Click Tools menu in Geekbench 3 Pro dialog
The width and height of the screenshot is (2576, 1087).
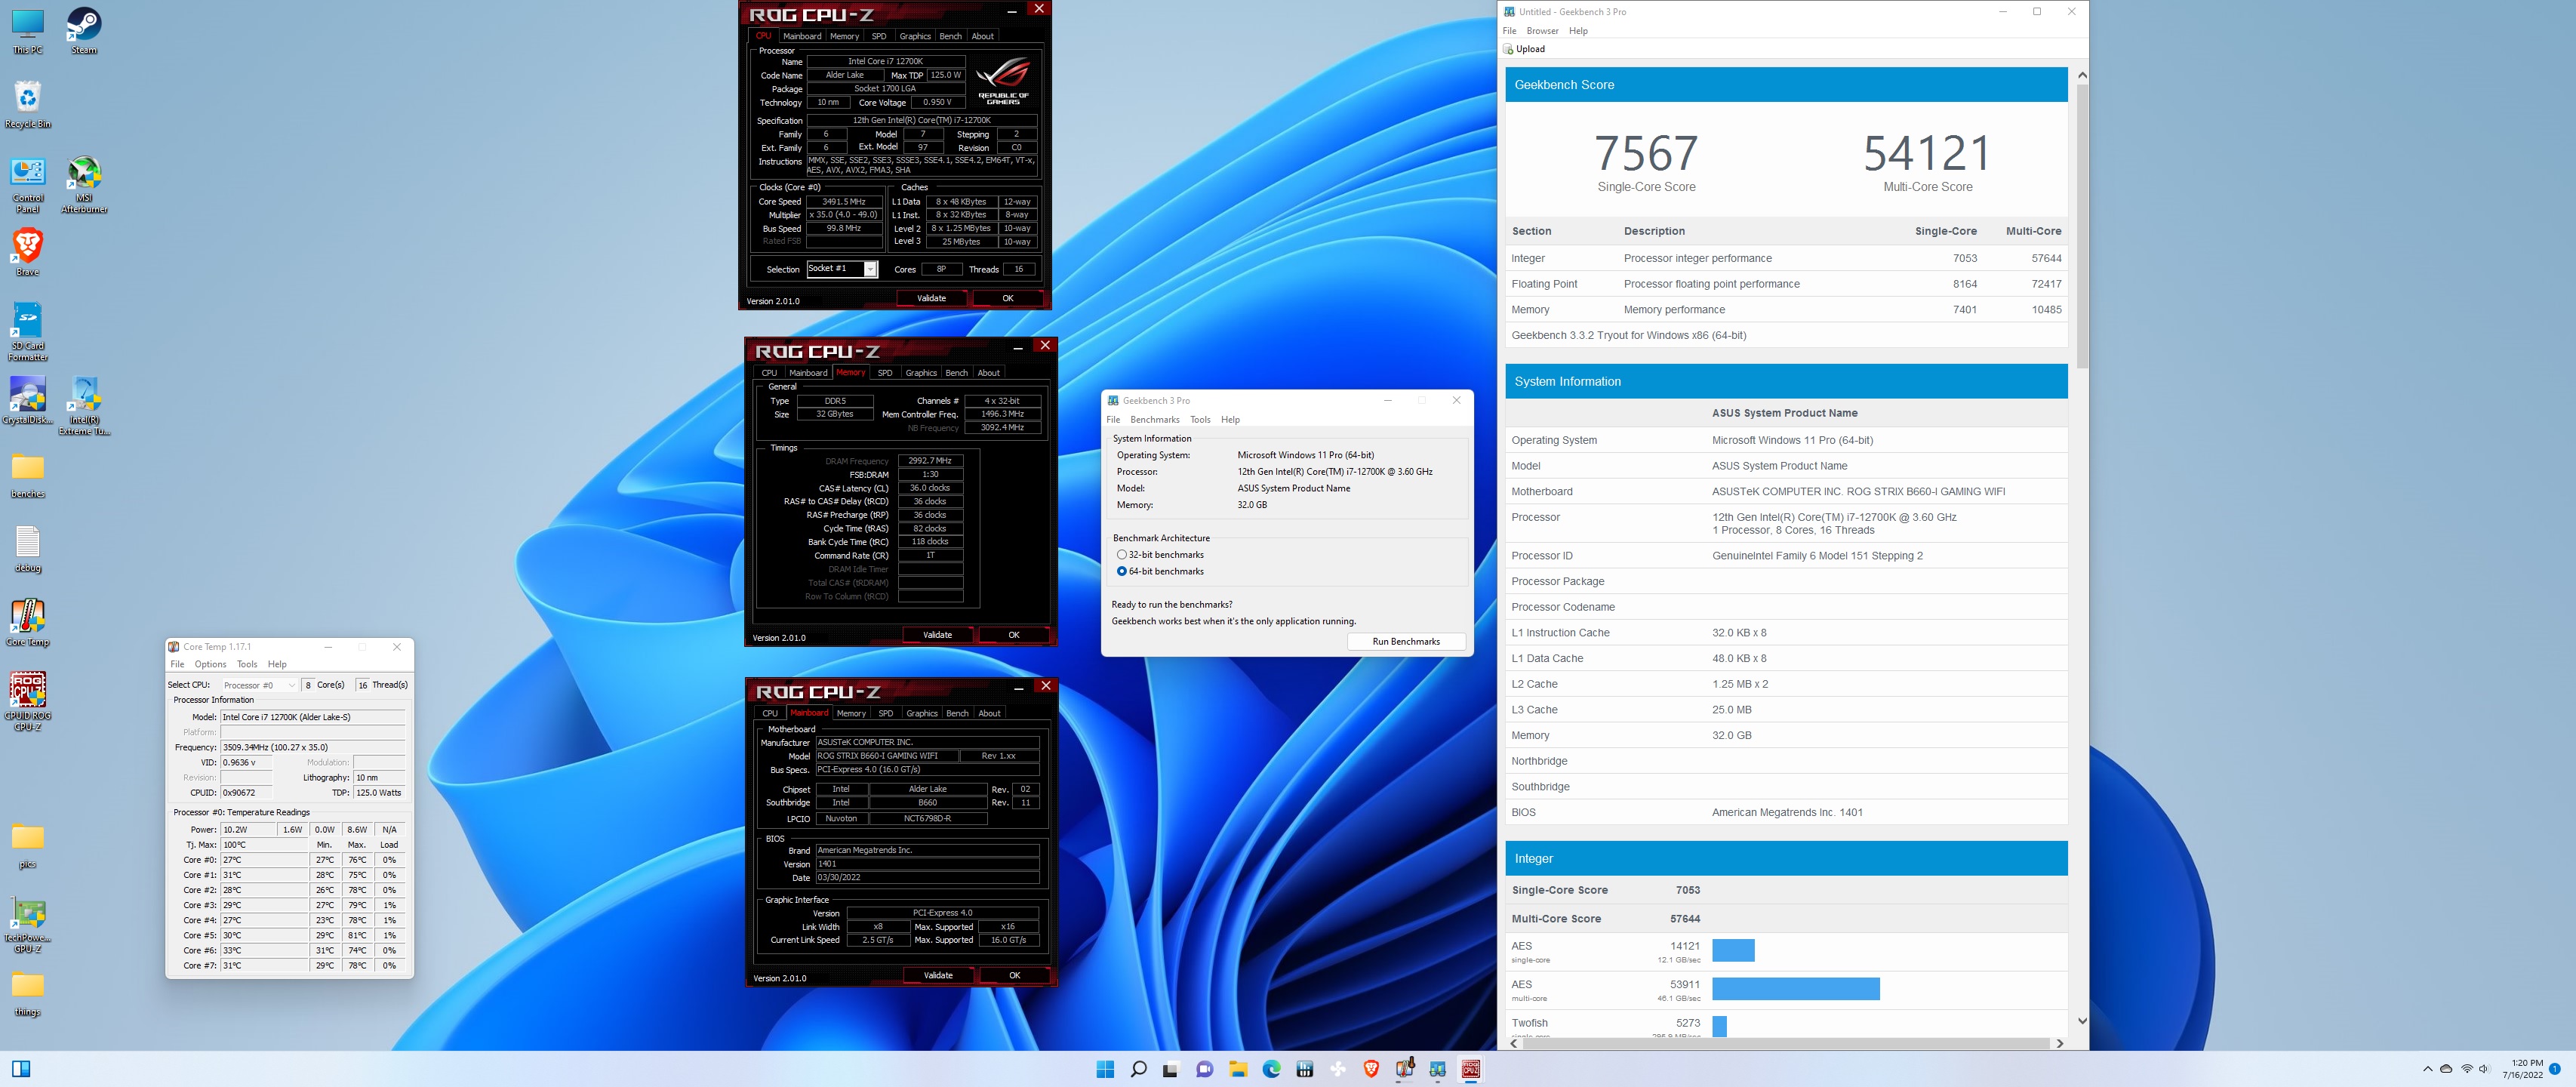click(1200, 420)
